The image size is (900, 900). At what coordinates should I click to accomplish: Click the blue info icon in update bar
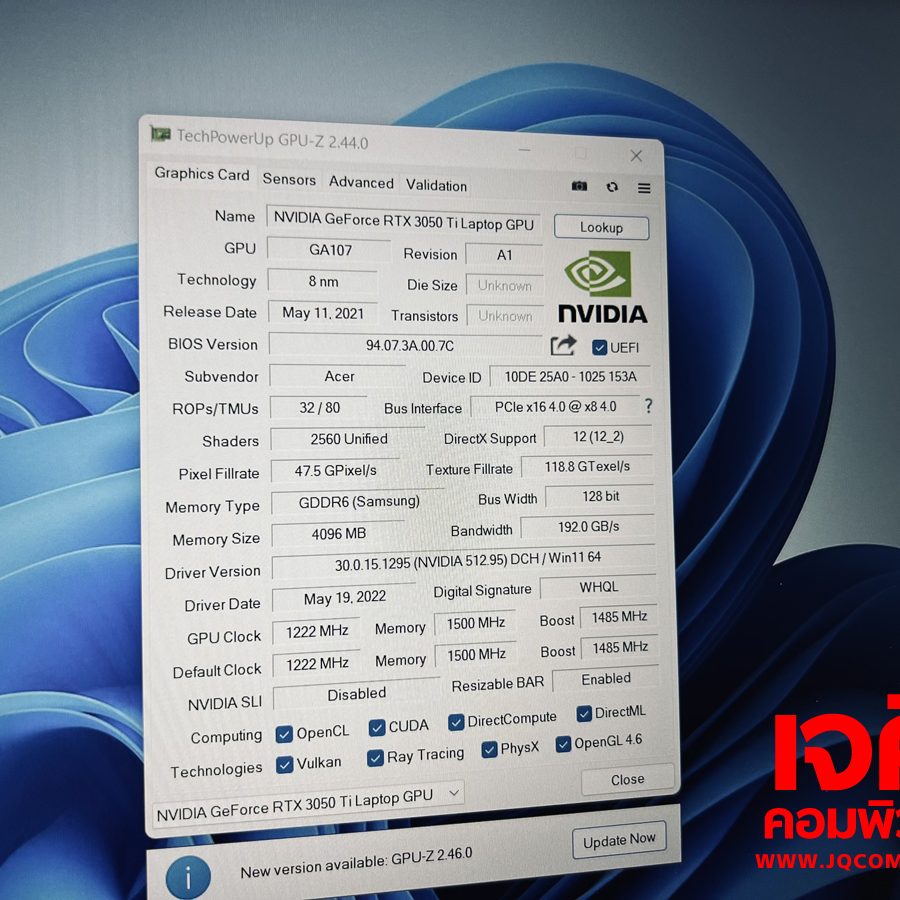click(x=188, y=876)
